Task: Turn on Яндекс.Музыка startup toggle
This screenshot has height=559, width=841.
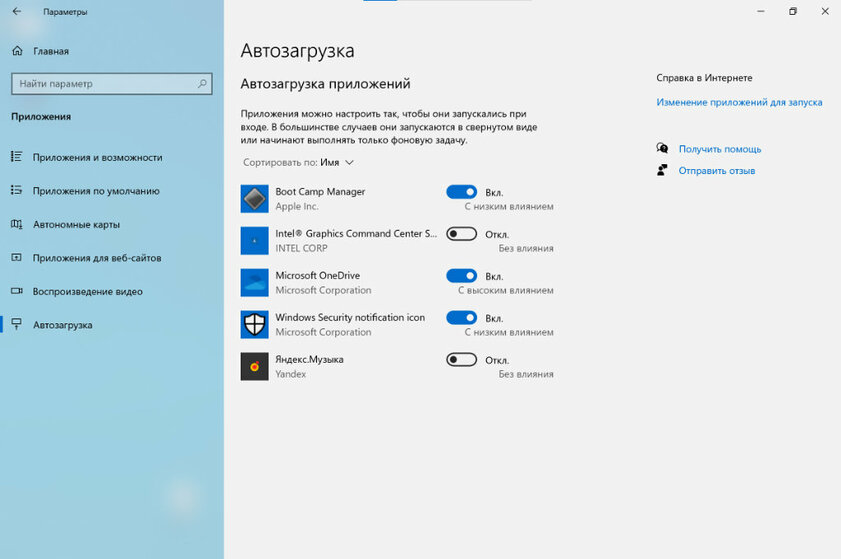Action: pos(461,359)
